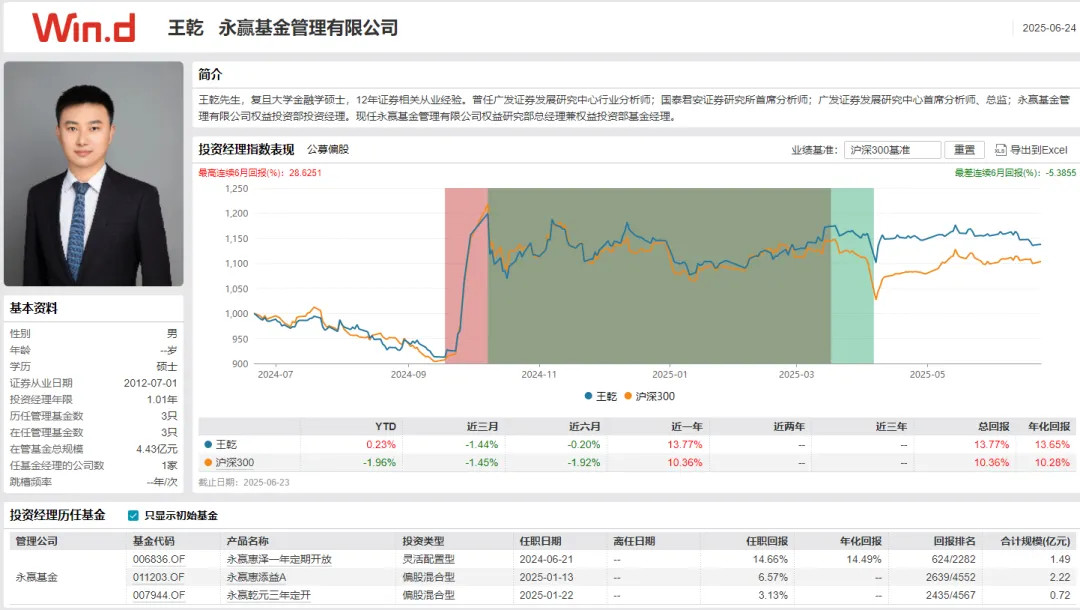Click 王乾 YTD value 0.23%

tap(381, 445)
